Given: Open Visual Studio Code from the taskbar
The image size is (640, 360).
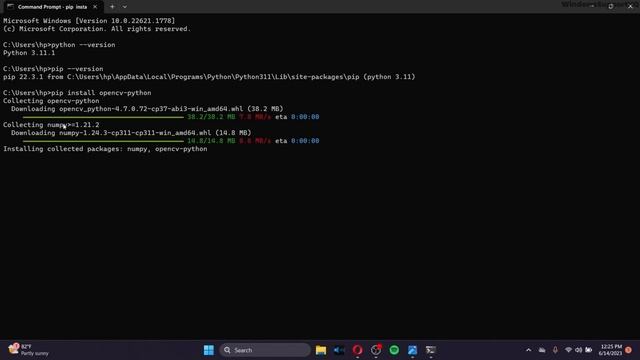Looking at the screenshot, I should point(339,350).
